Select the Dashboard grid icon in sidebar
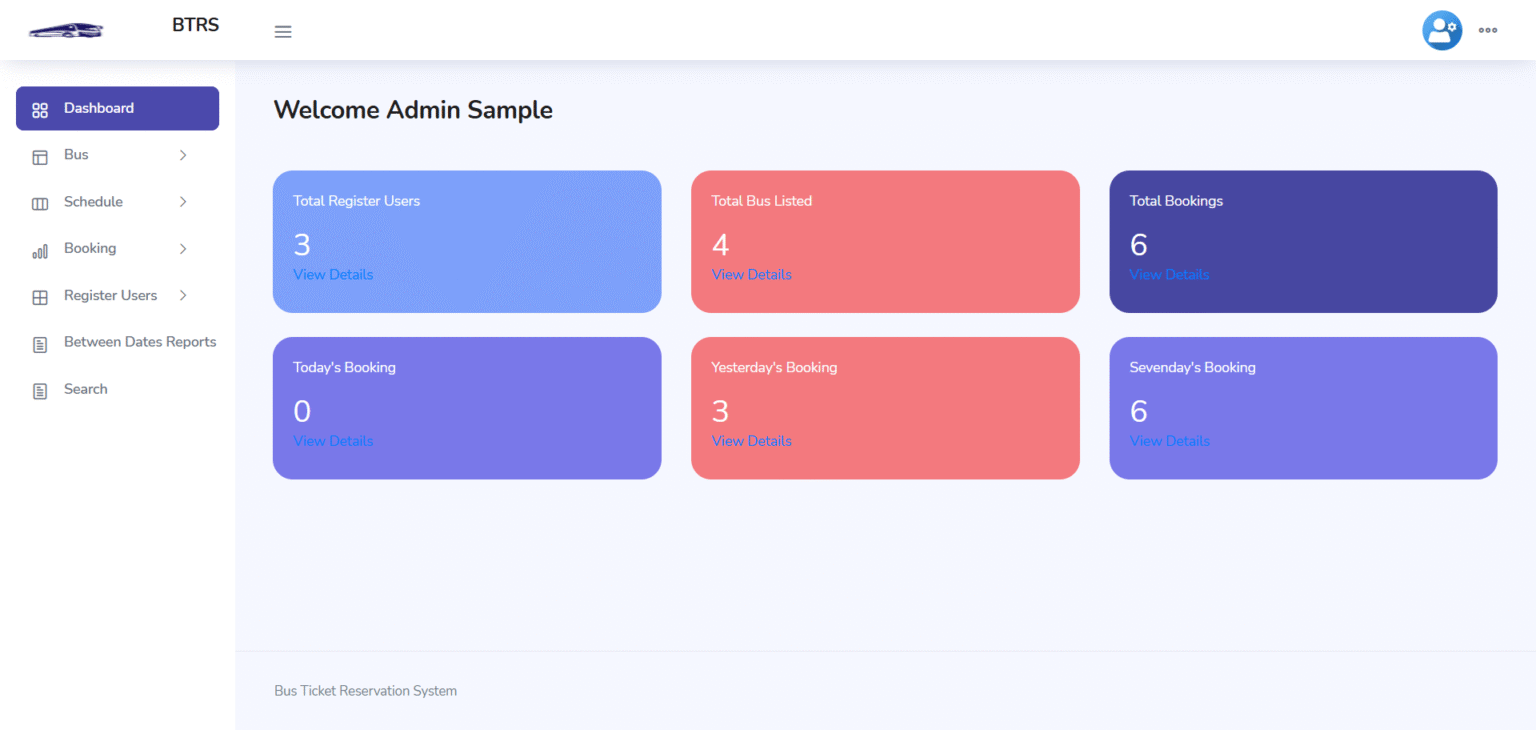Image resolution: width=1536 pixels, height=730 pixels. (x=40, y=108)
